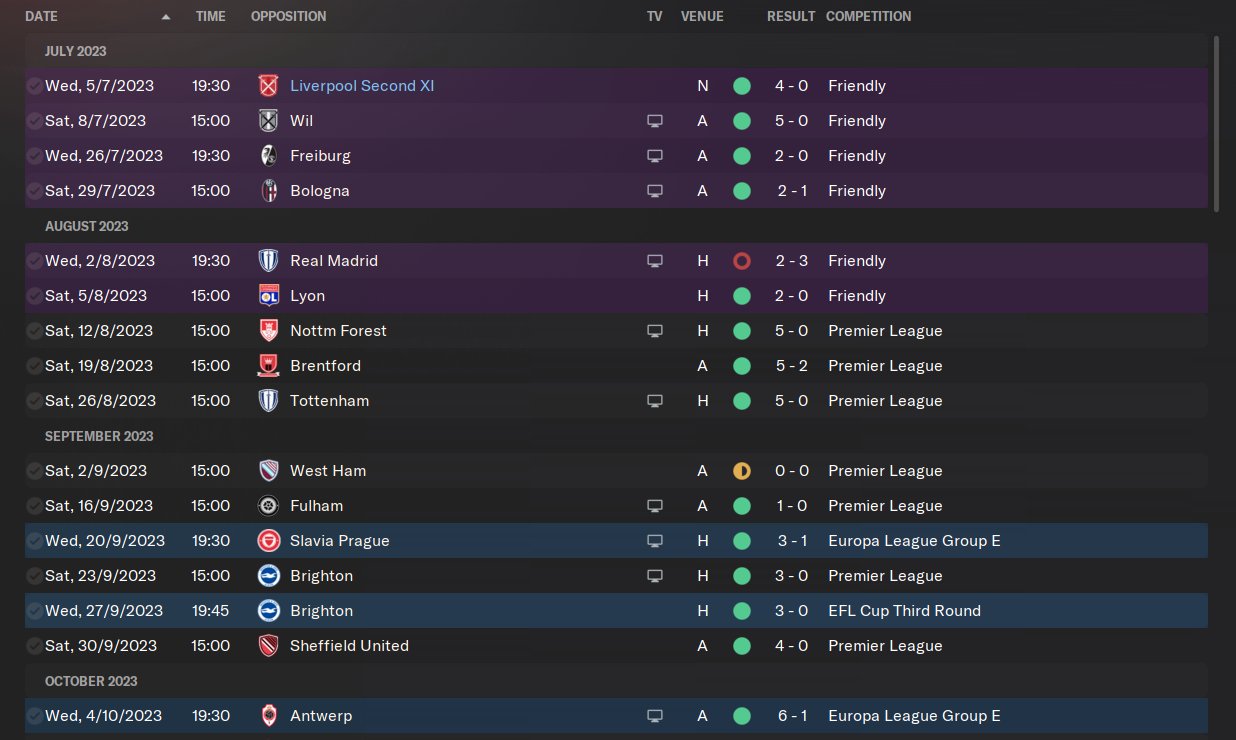Click the Antwerp club badge icon
This screenshot has width=1236, height=740.
coord(267,716)
